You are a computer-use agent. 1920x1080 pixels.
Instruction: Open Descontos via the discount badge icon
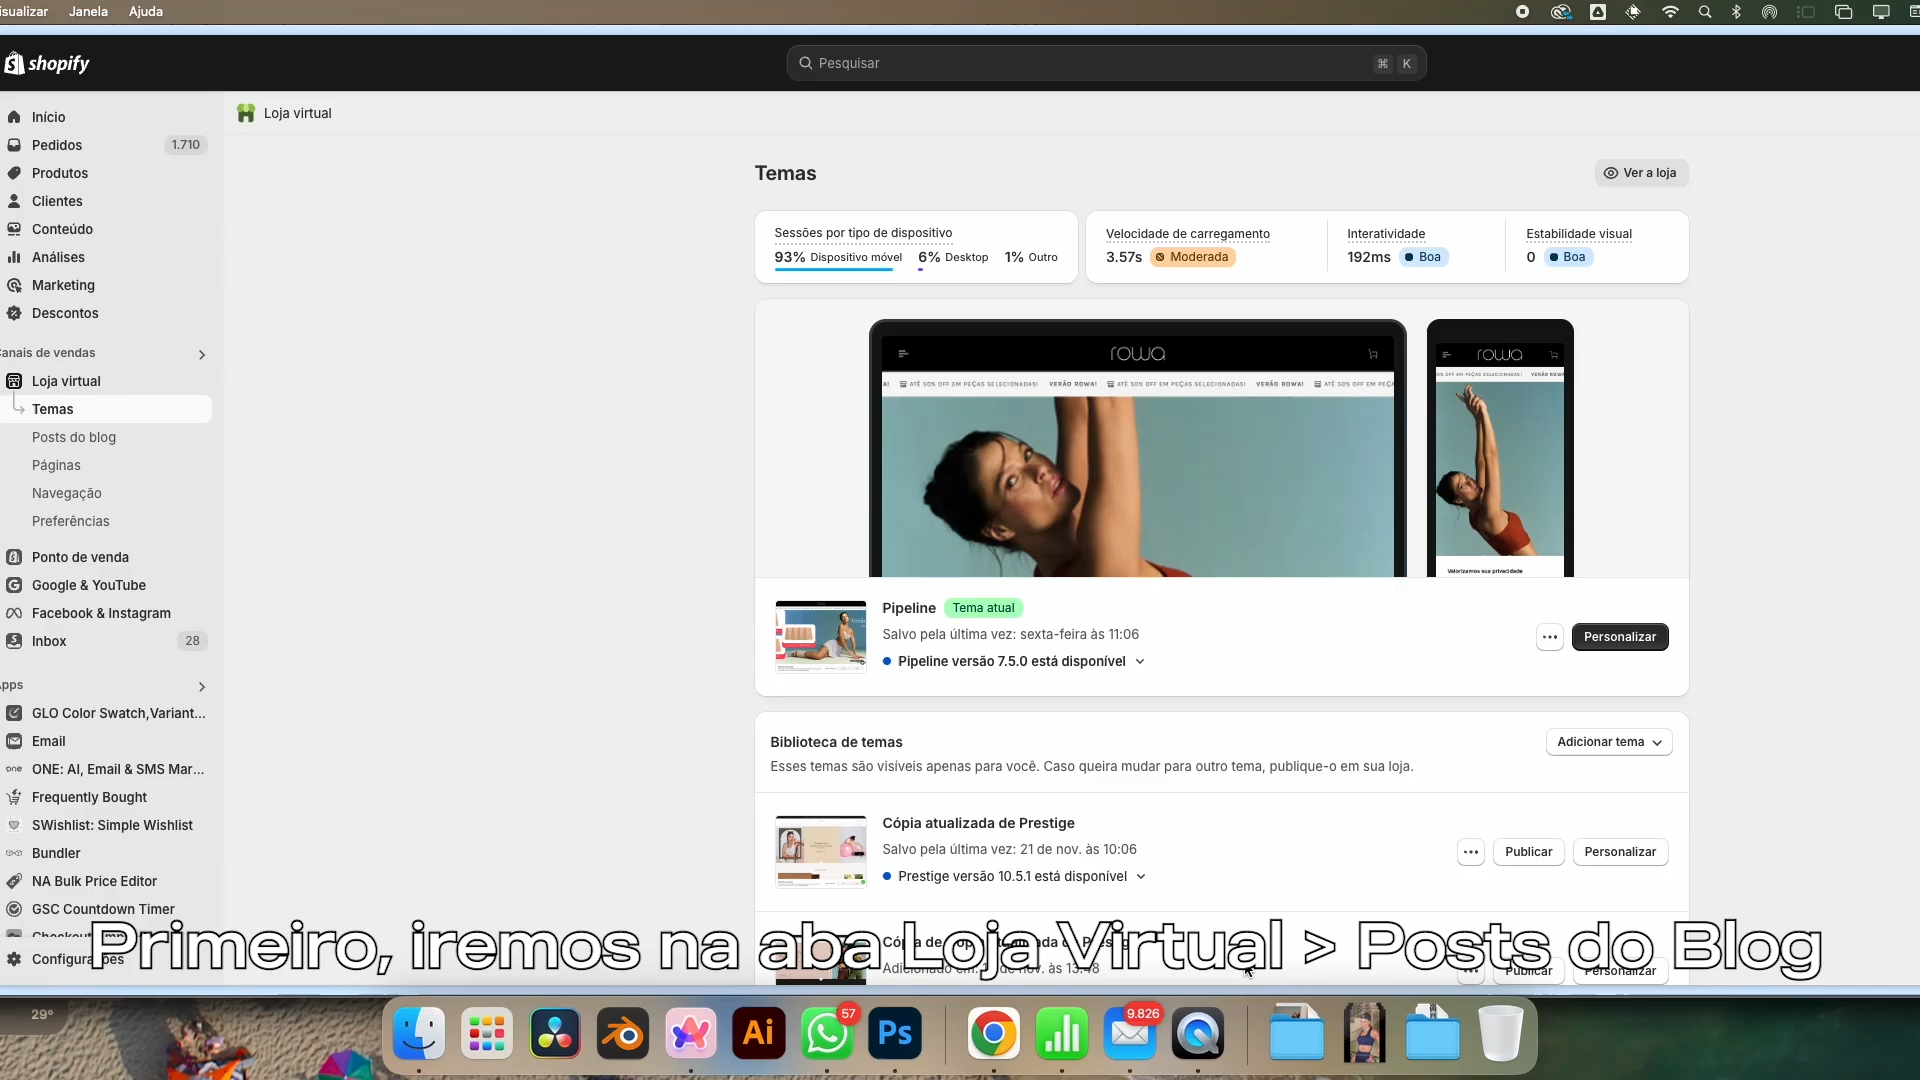click(x=14, y=313)
